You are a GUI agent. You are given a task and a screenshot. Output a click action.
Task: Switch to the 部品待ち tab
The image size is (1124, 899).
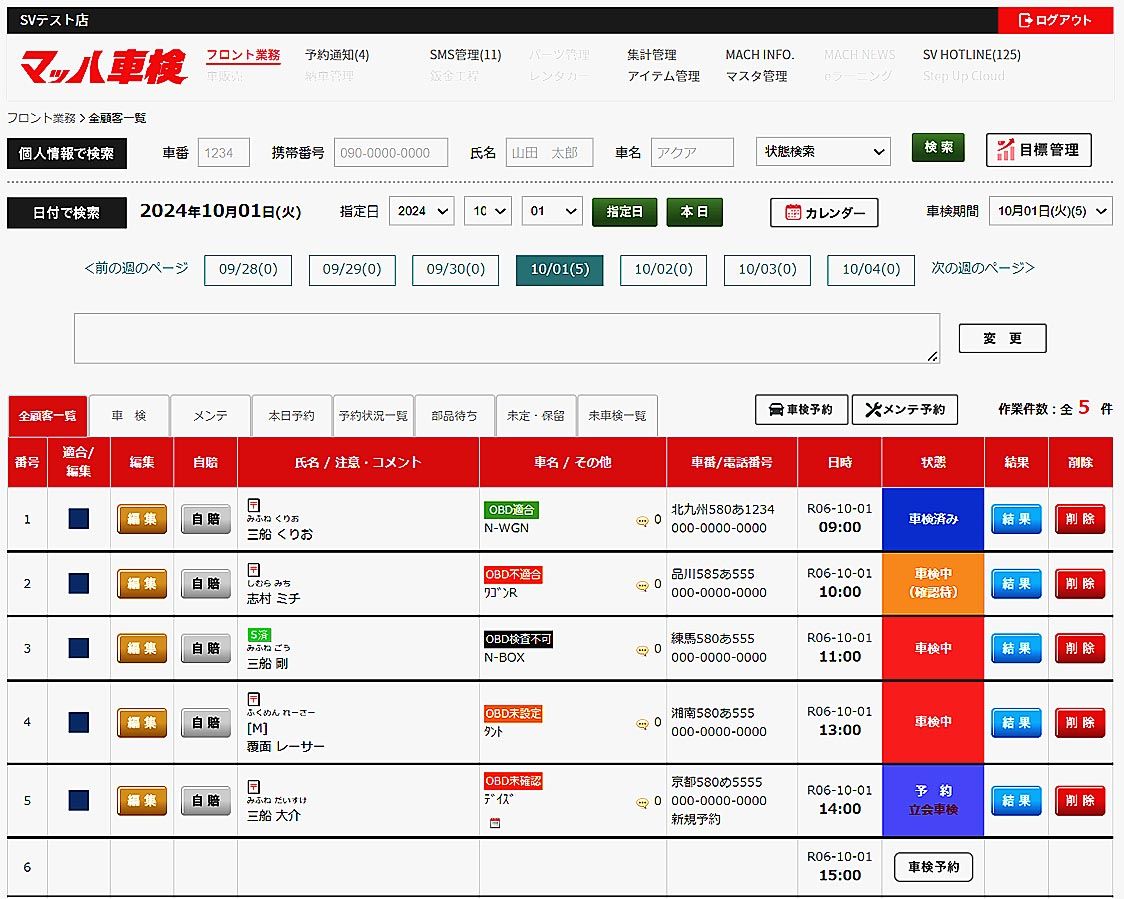454,416
